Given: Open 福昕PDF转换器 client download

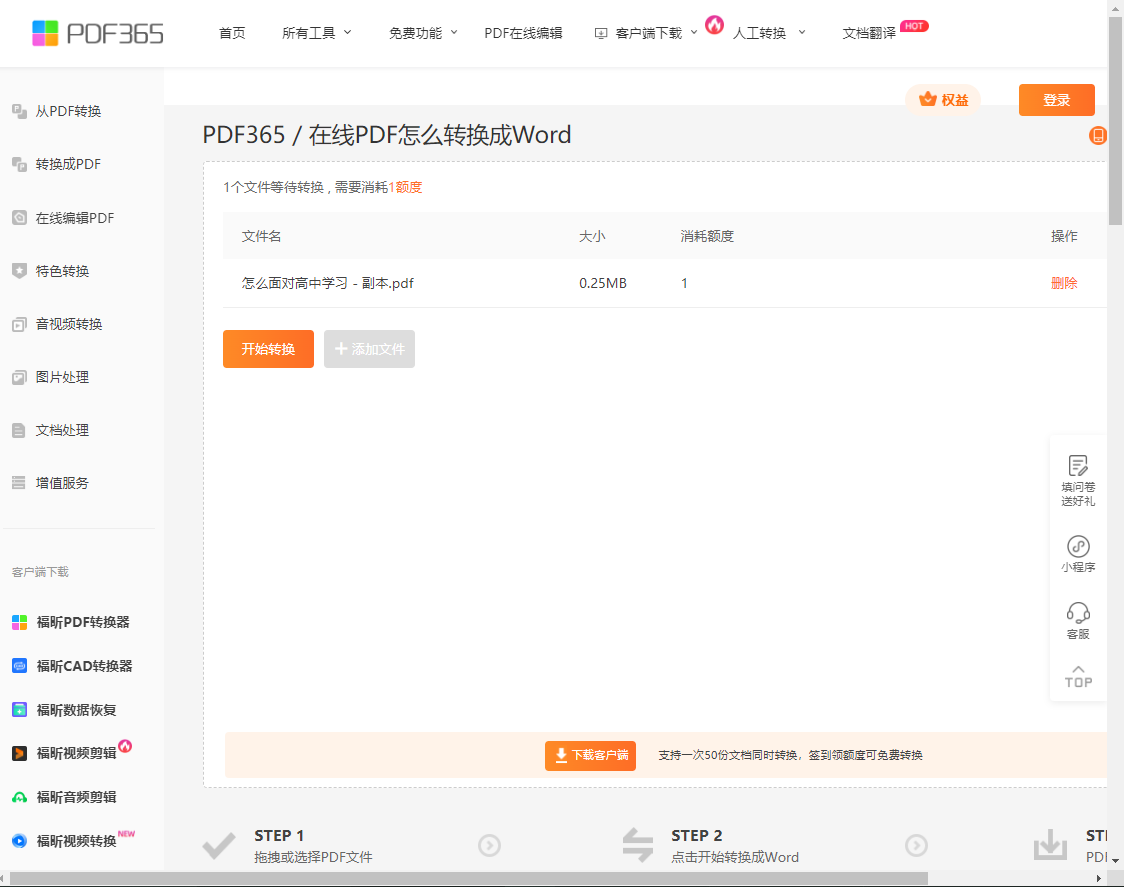Looking at the screenshot, I should click(x=82, y=622).
